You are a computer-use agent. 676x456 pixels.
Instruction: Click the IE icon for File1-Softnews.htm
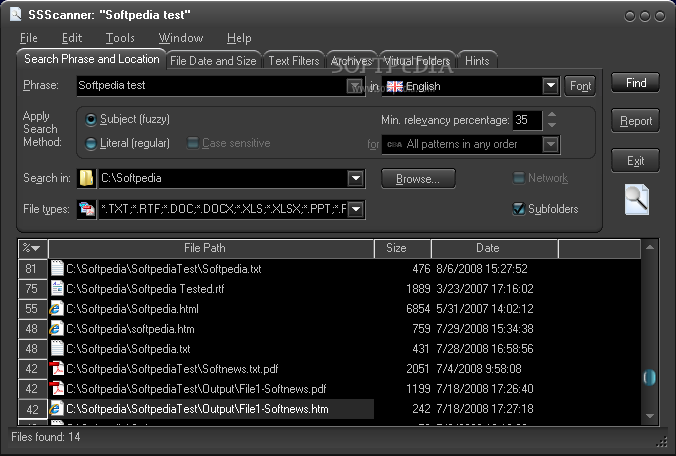(x=56, y=409)
